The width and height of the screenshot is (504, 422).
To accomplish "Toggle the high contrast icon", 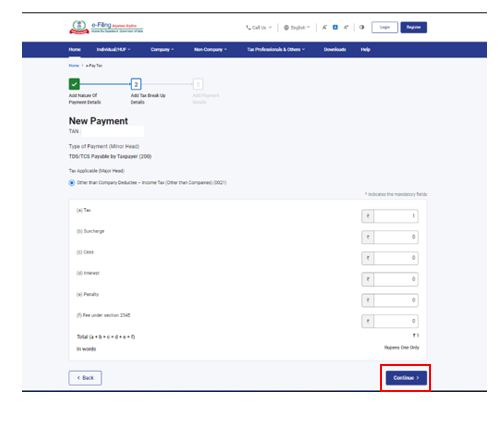I will [x=362, y=27].
